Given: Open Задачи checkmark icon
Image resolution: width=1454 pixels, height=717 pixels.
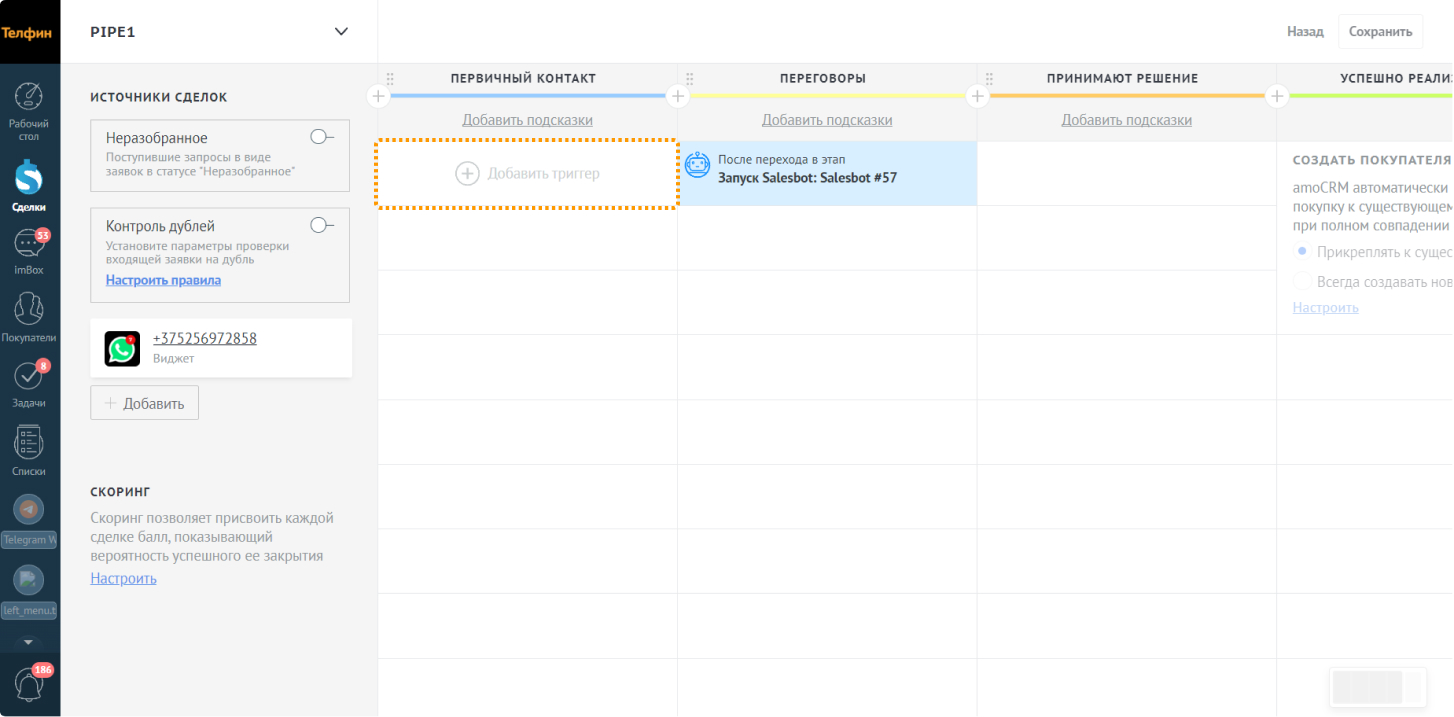Looking at the screenshot, I should 29,376.
